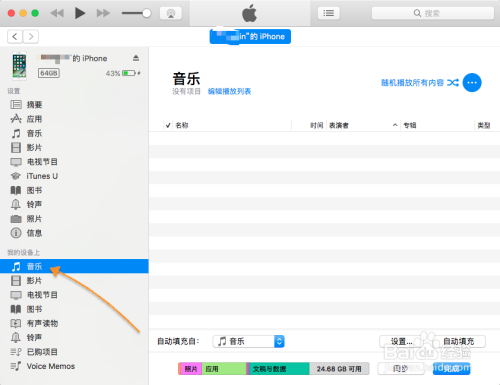Image resolution: width=500 pixels, height=385 pixels.
Task: Click the iPhone device thumbnail in the sidebar
Action: tap(19, 66)
